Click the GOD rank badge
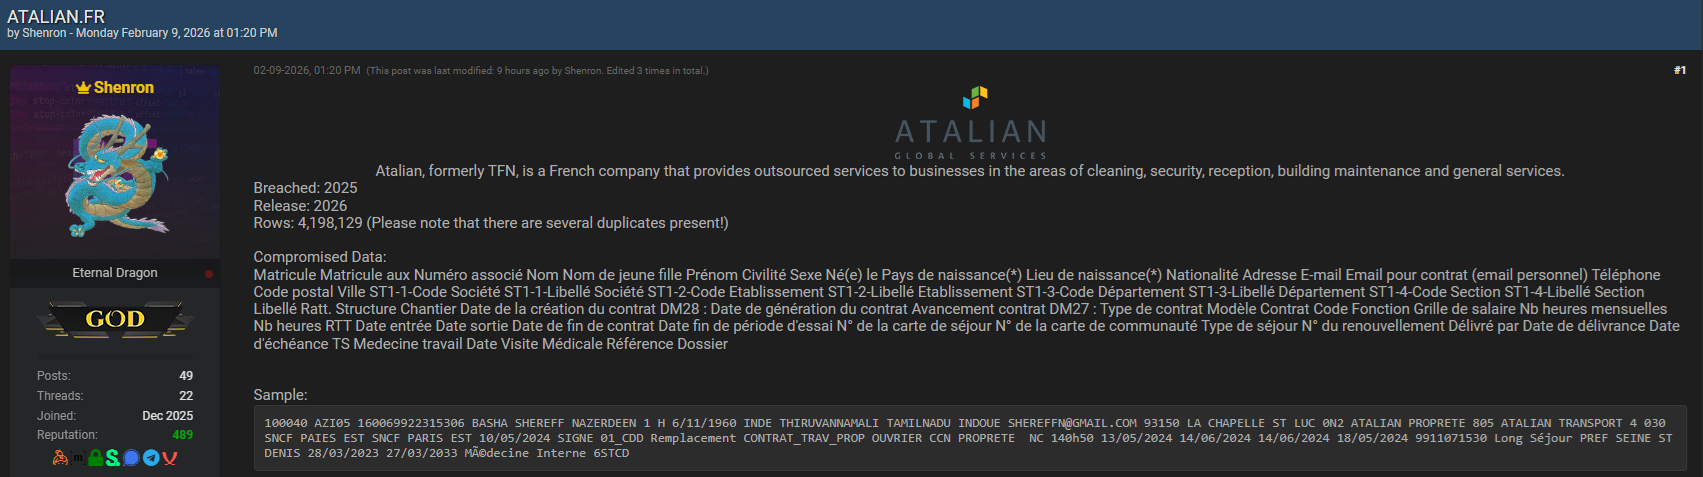1703x477 pixels. pyautogui.click(x=115, y=319)
